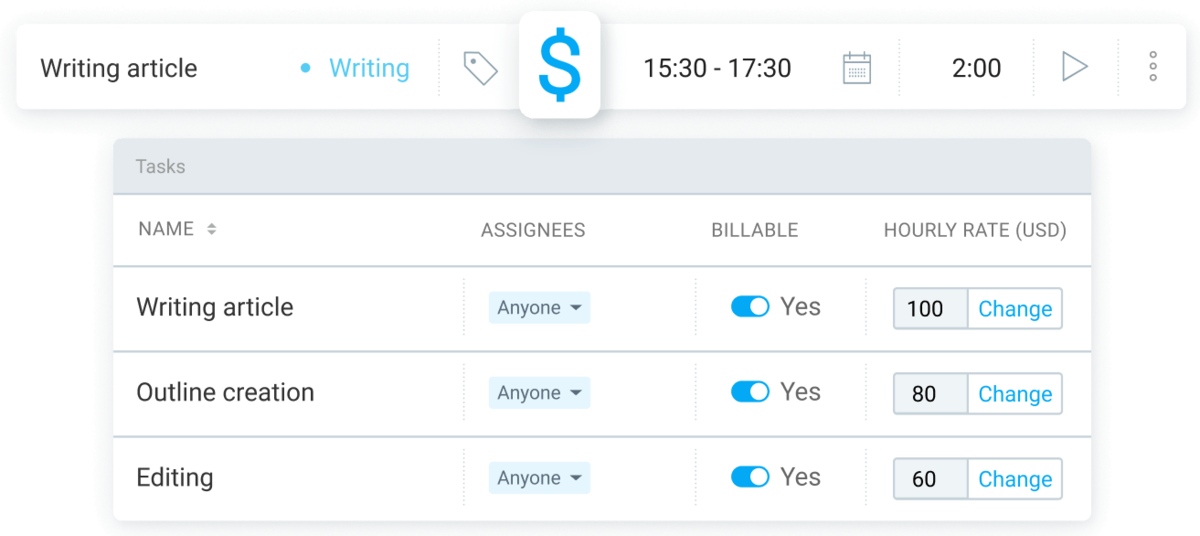The image size is (1200, 536).
Task: Click the 15:30 - 17:30 time range field
Action: (x=717, y=68)
